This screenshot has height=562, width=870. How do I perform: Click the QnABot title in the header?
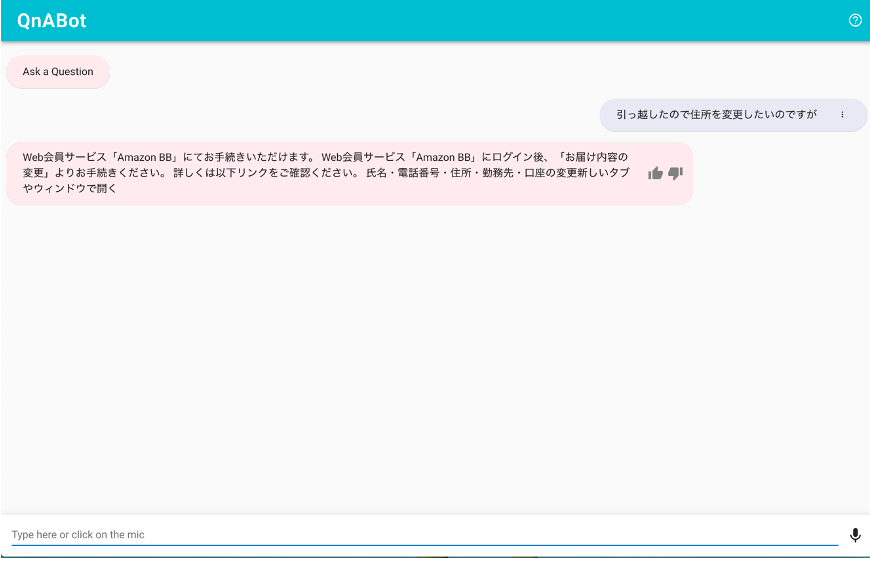click(x=52, y=21)
